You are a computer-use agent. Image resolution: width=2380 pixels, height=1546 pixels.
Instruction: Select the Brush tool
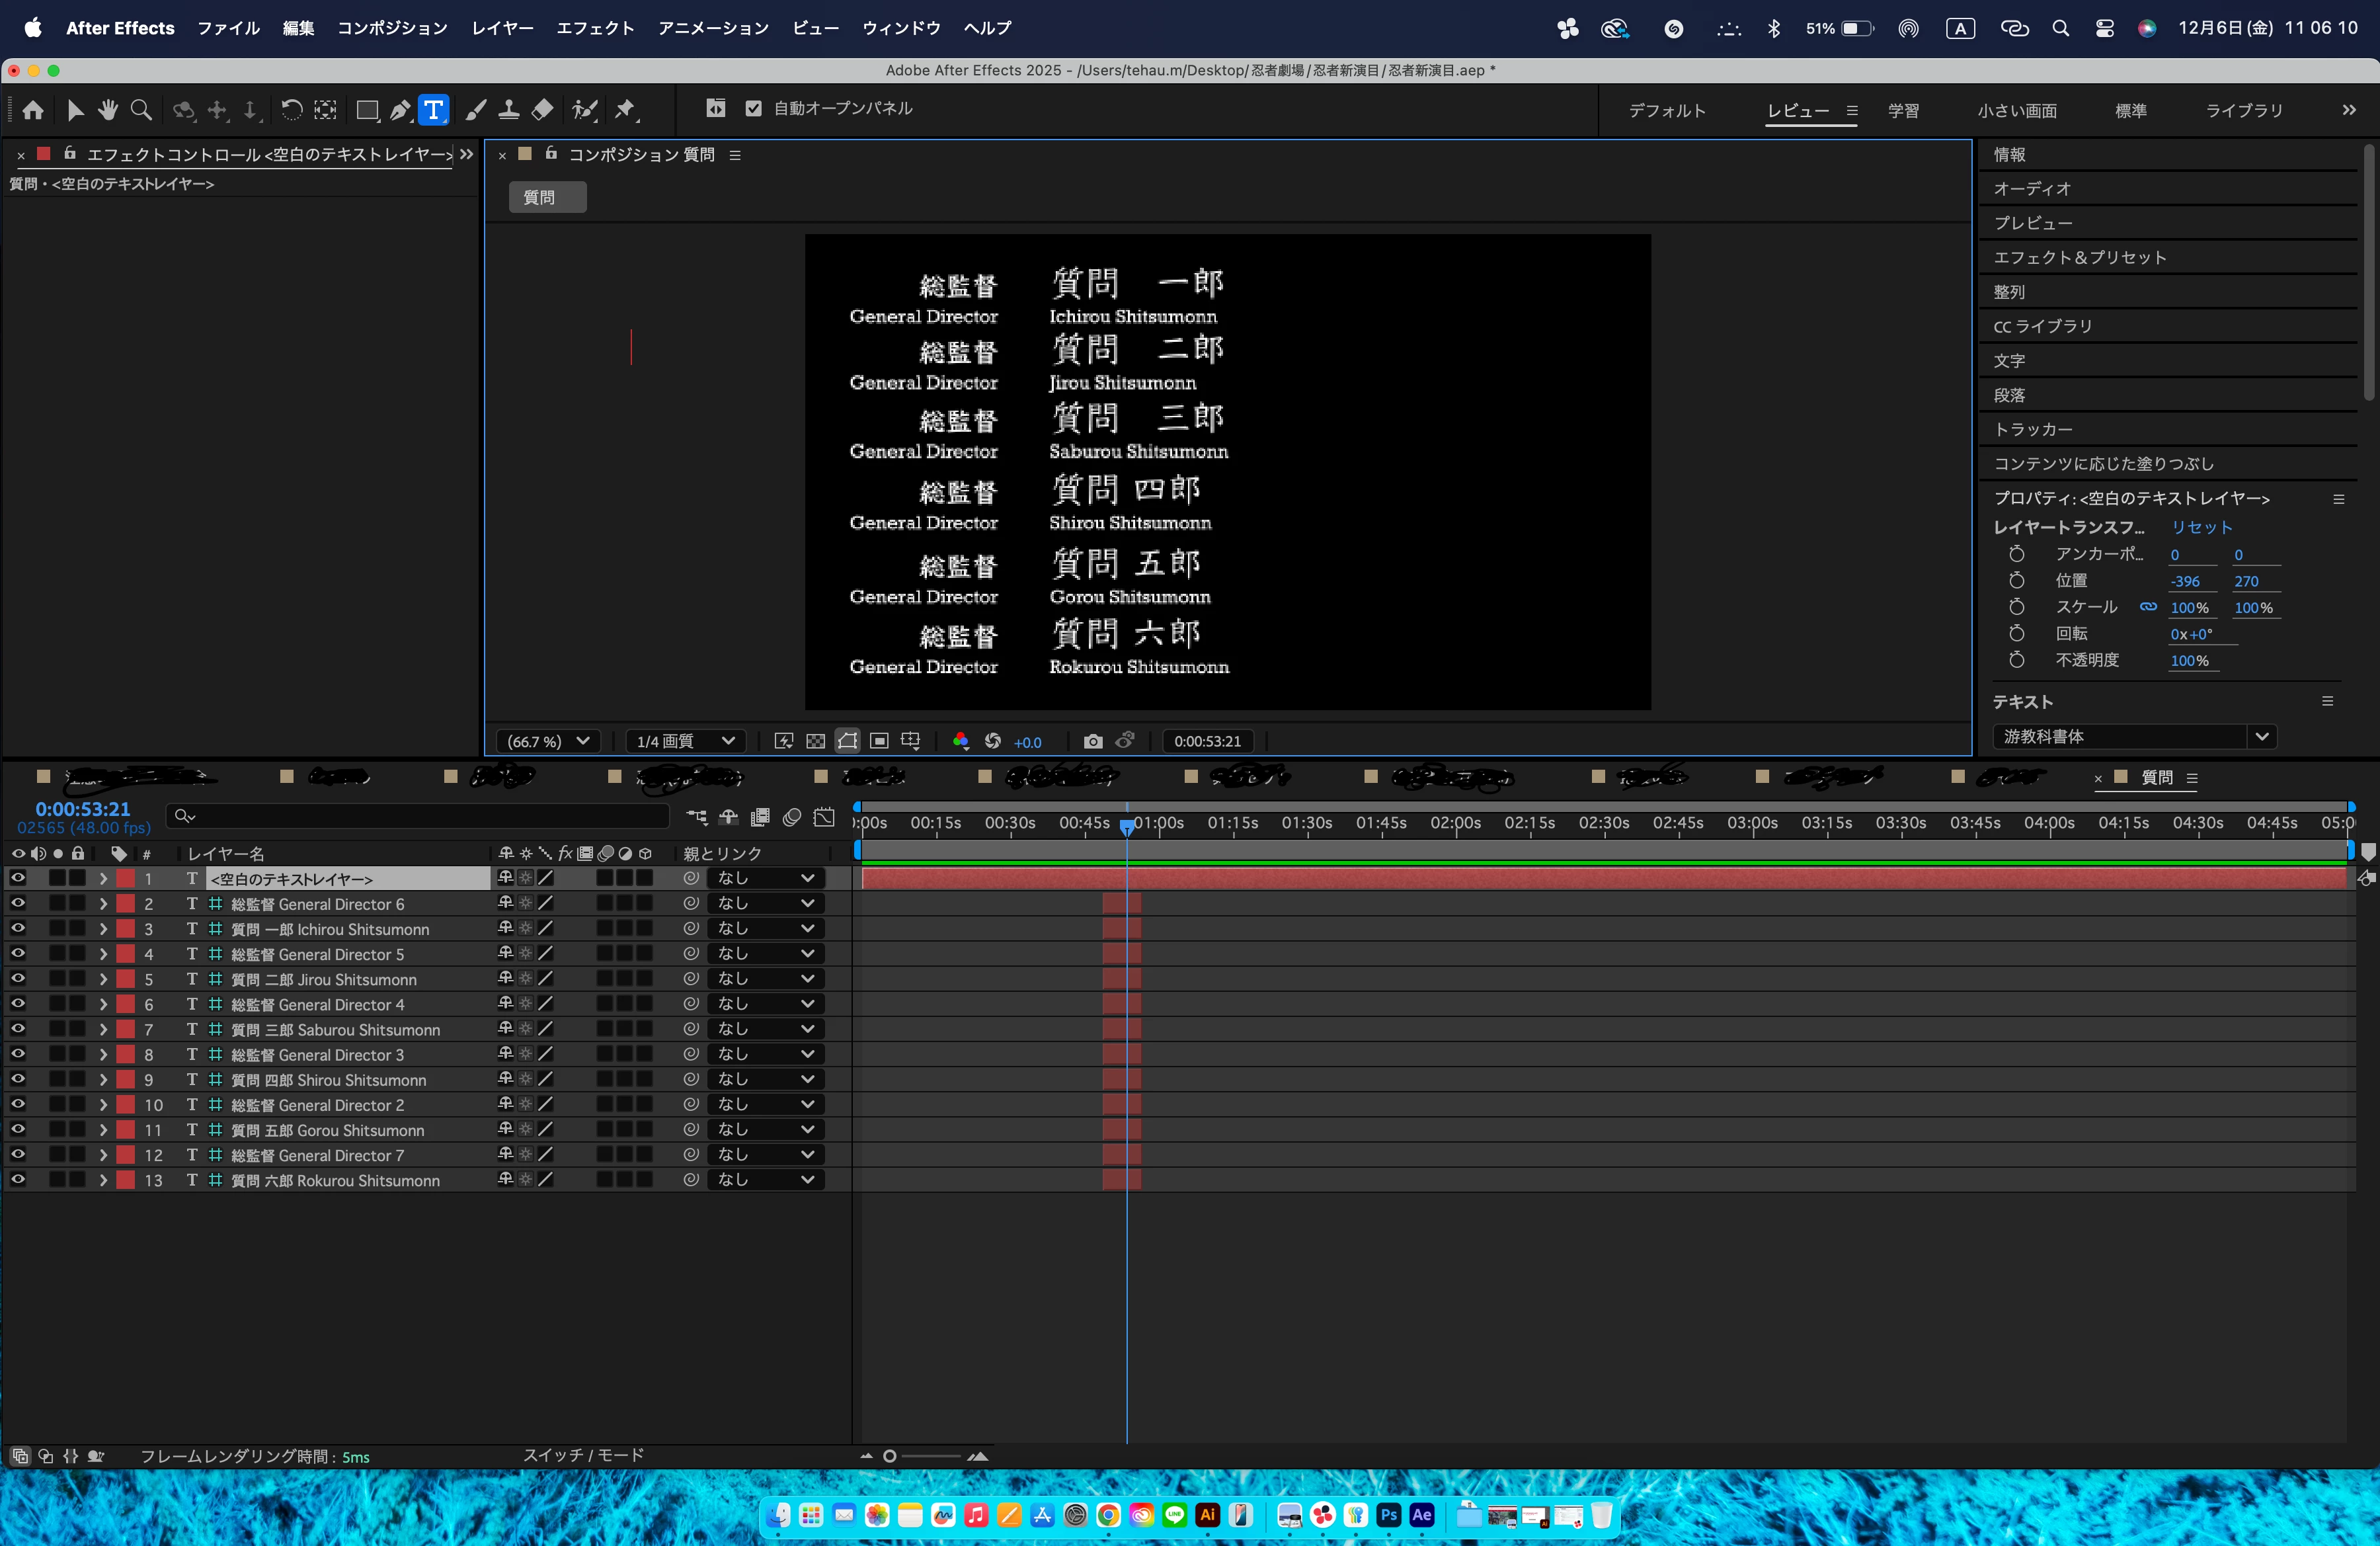tap(476, 110)
